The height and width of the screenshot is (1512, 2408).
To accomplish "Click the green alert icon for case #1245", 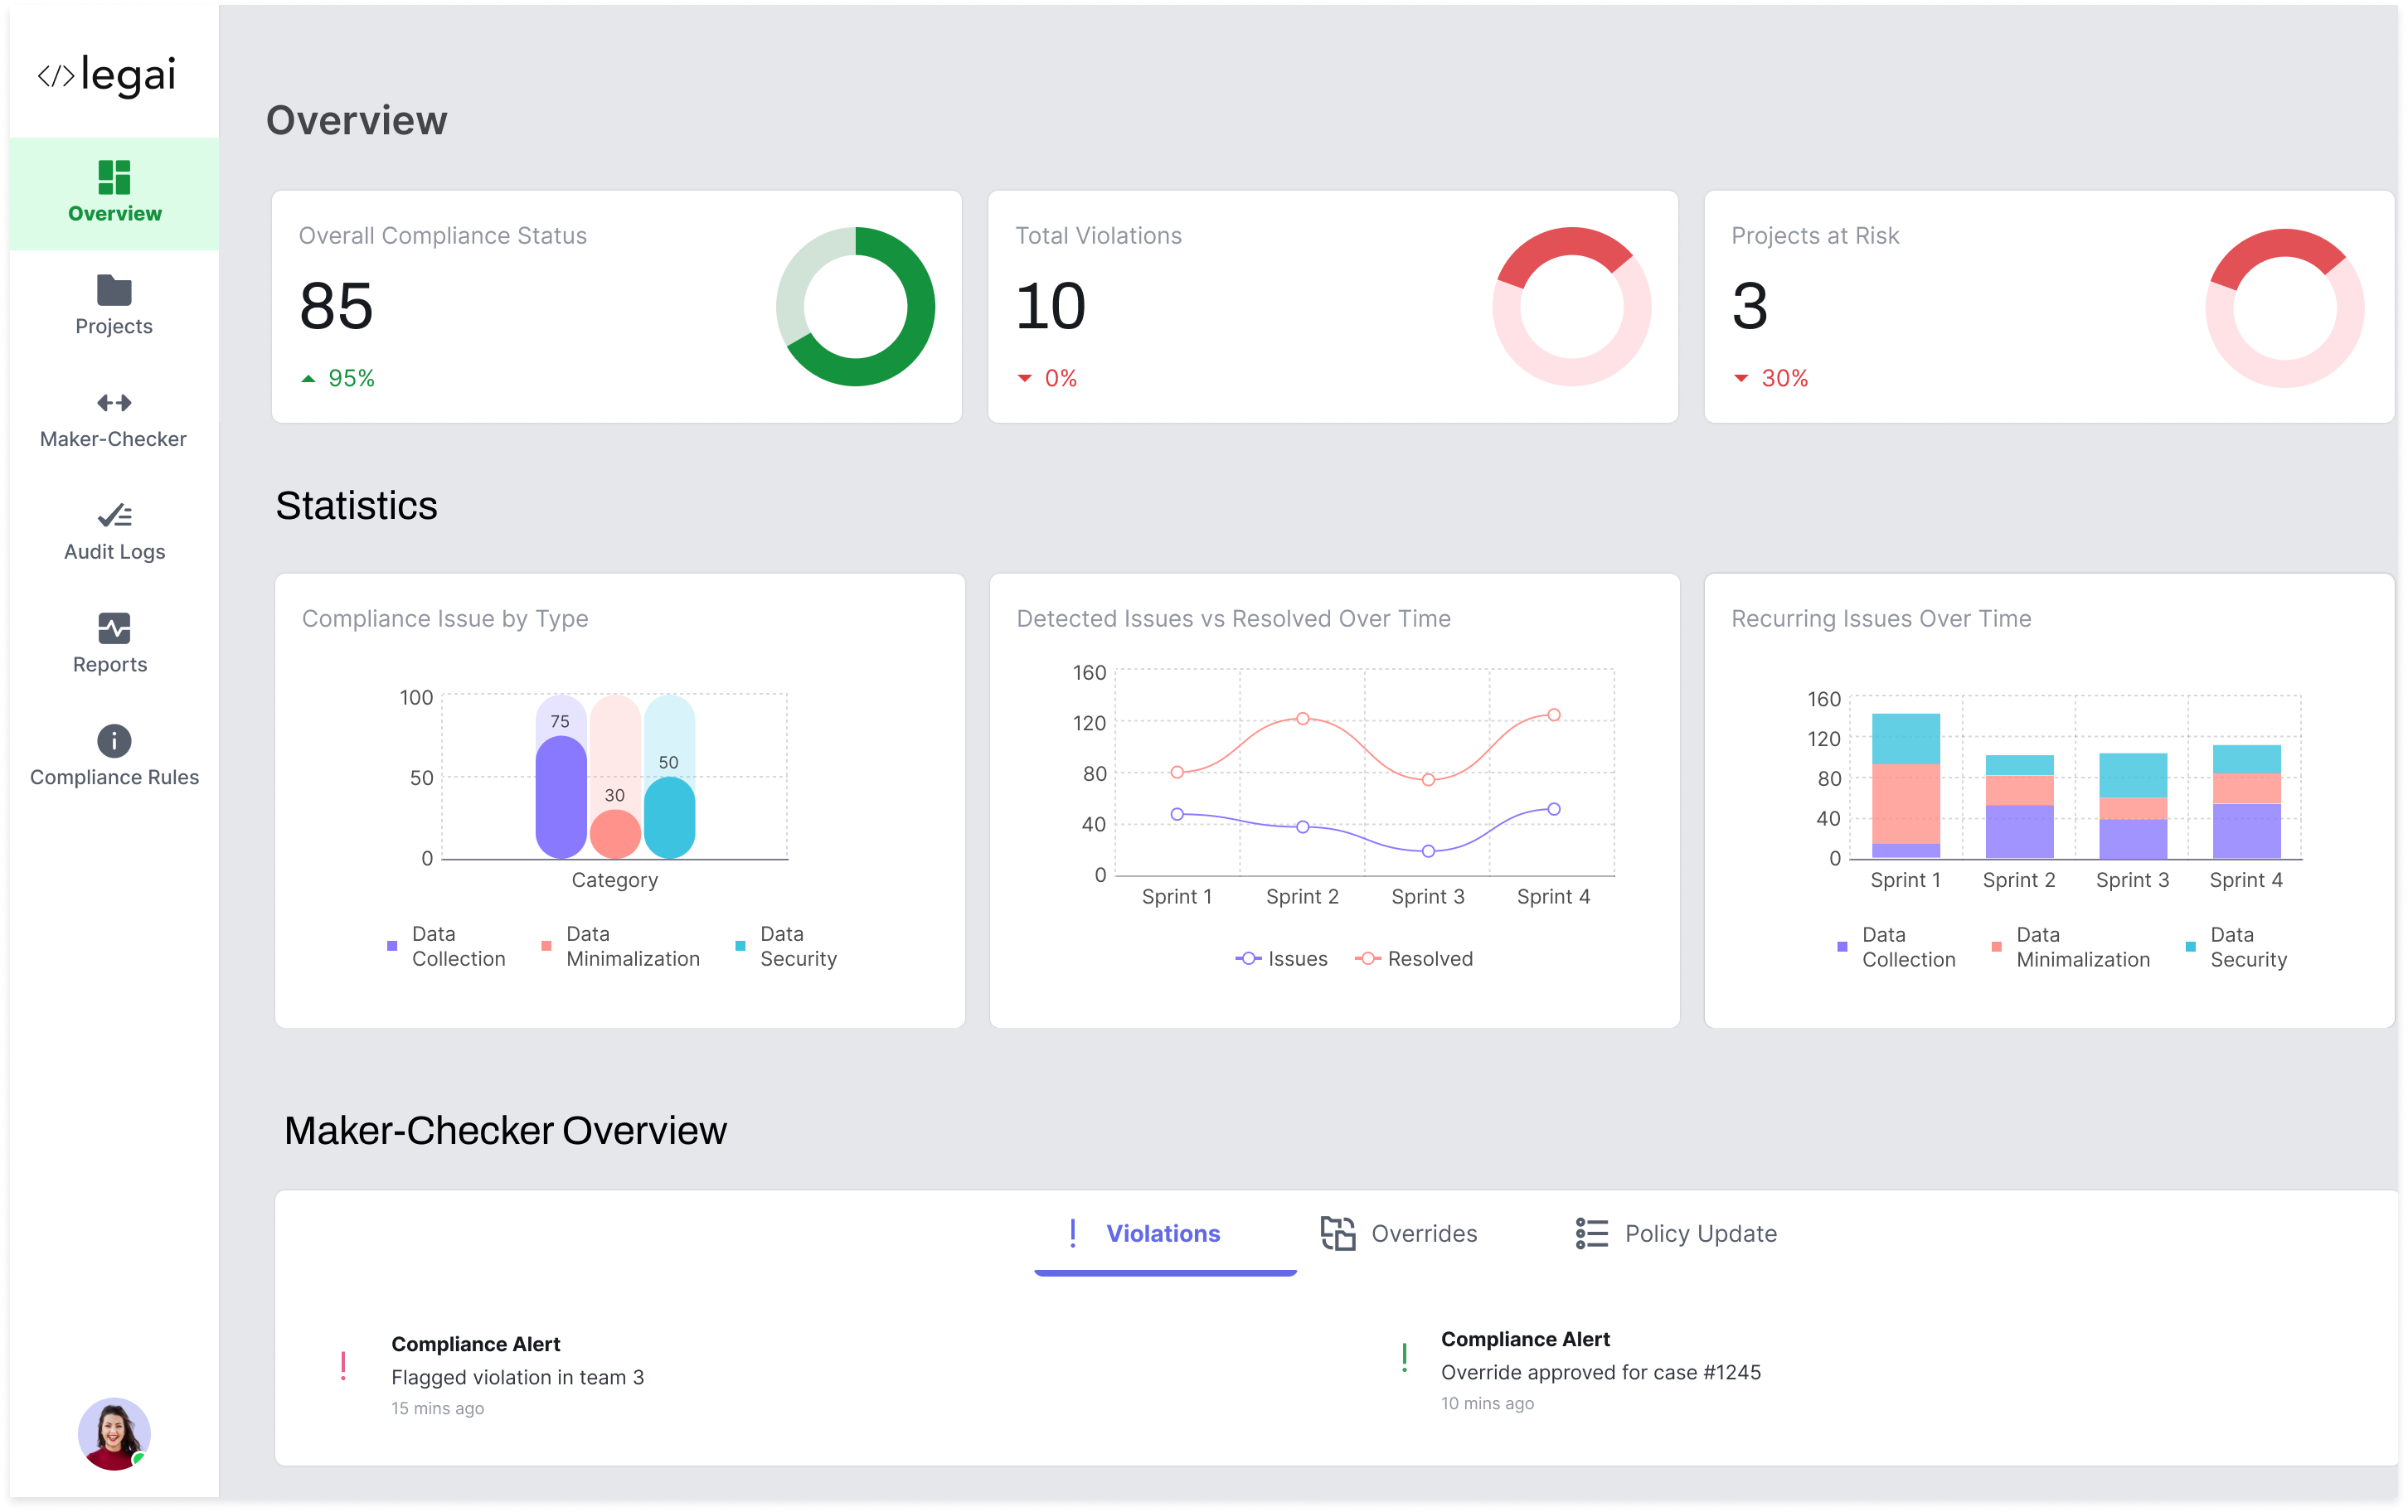I will tap(1405, 1357).
